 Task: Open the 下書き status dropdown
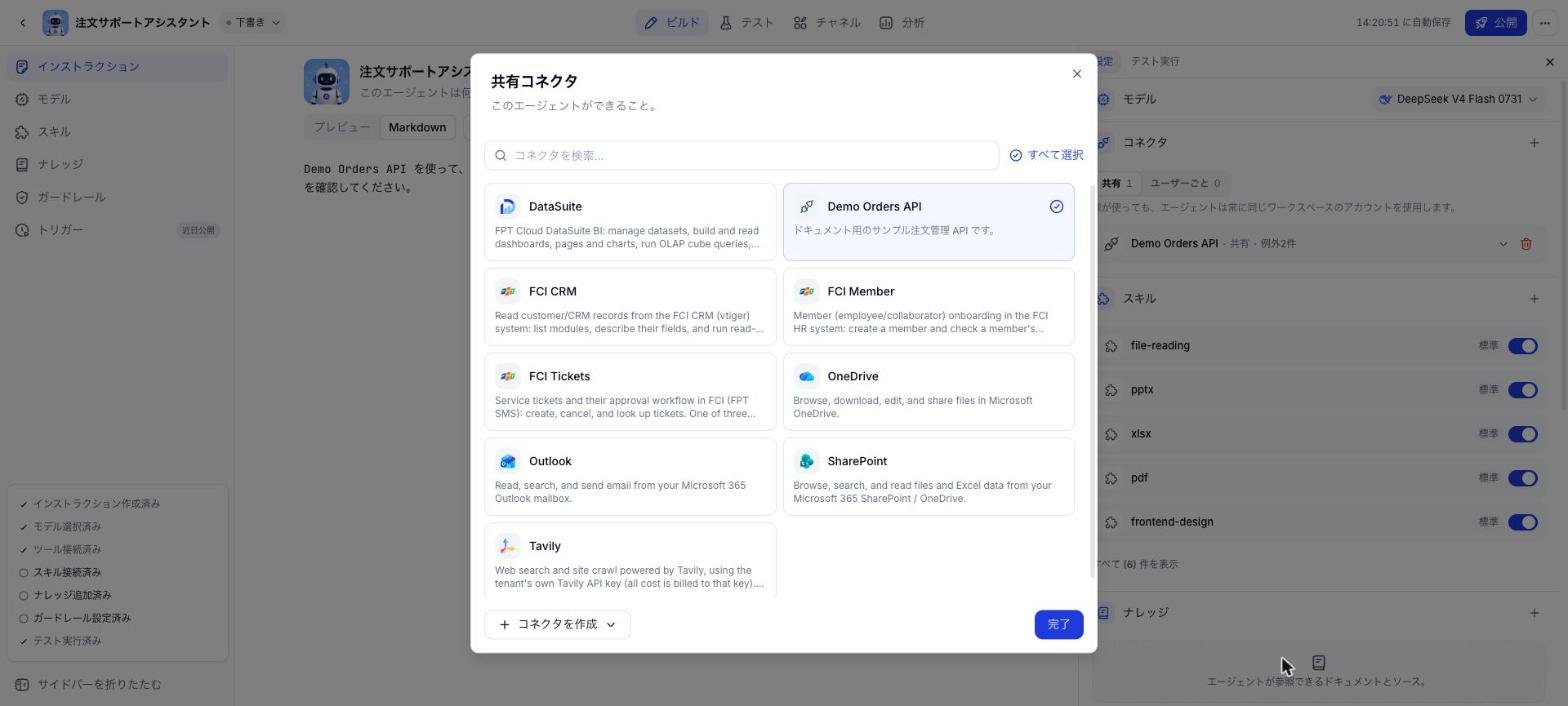click(253, 23)
